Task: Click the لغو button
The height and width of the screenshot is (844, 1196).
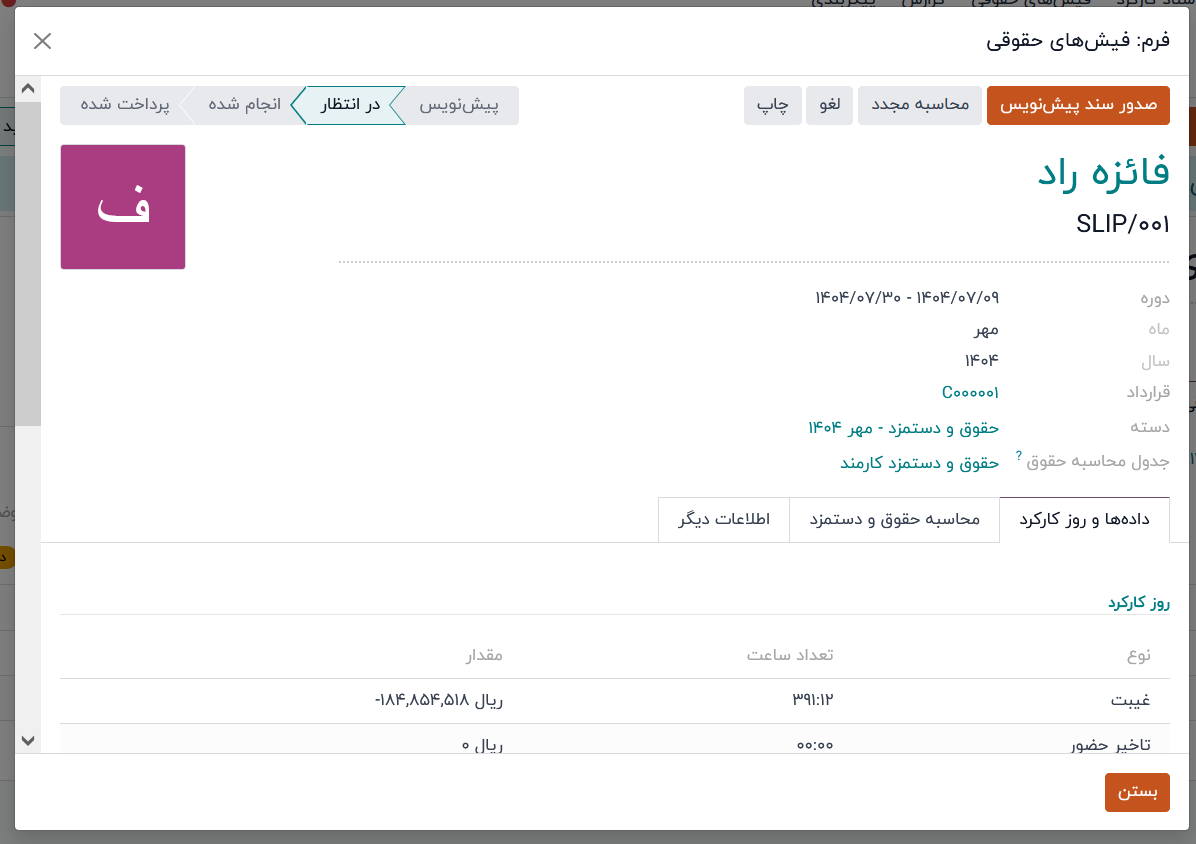Action: point(830,105)
